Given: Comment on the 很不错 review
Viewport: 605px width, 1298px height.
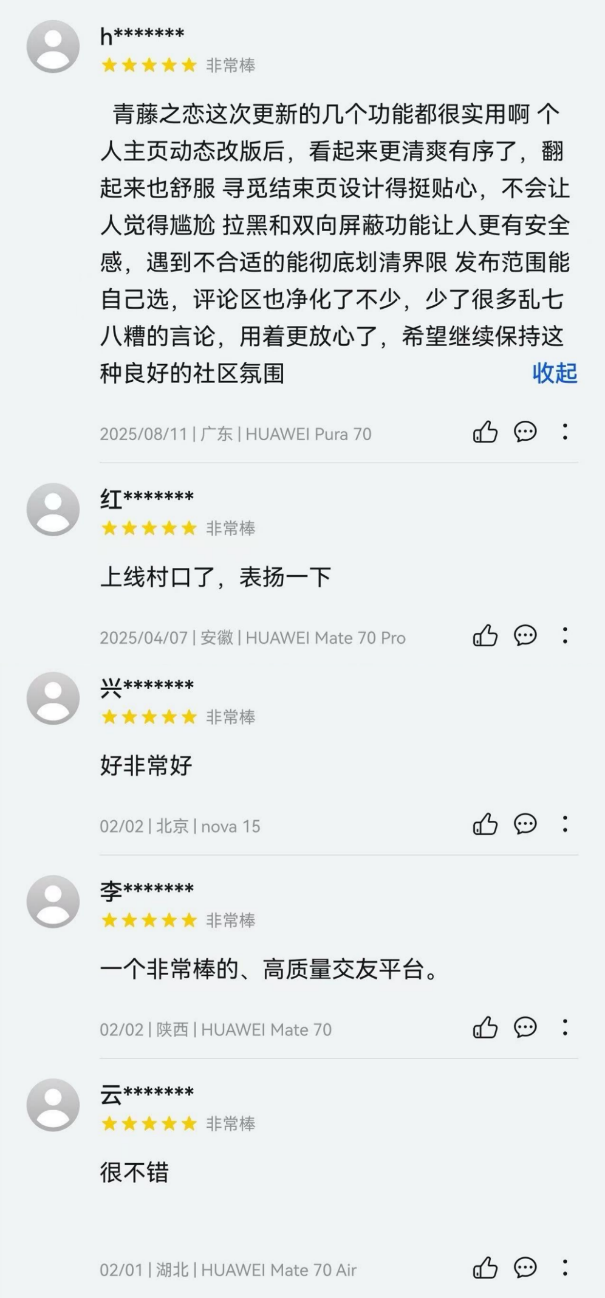Looking at the screenshot, I should pyautogui.click(x=525, y=1269).
